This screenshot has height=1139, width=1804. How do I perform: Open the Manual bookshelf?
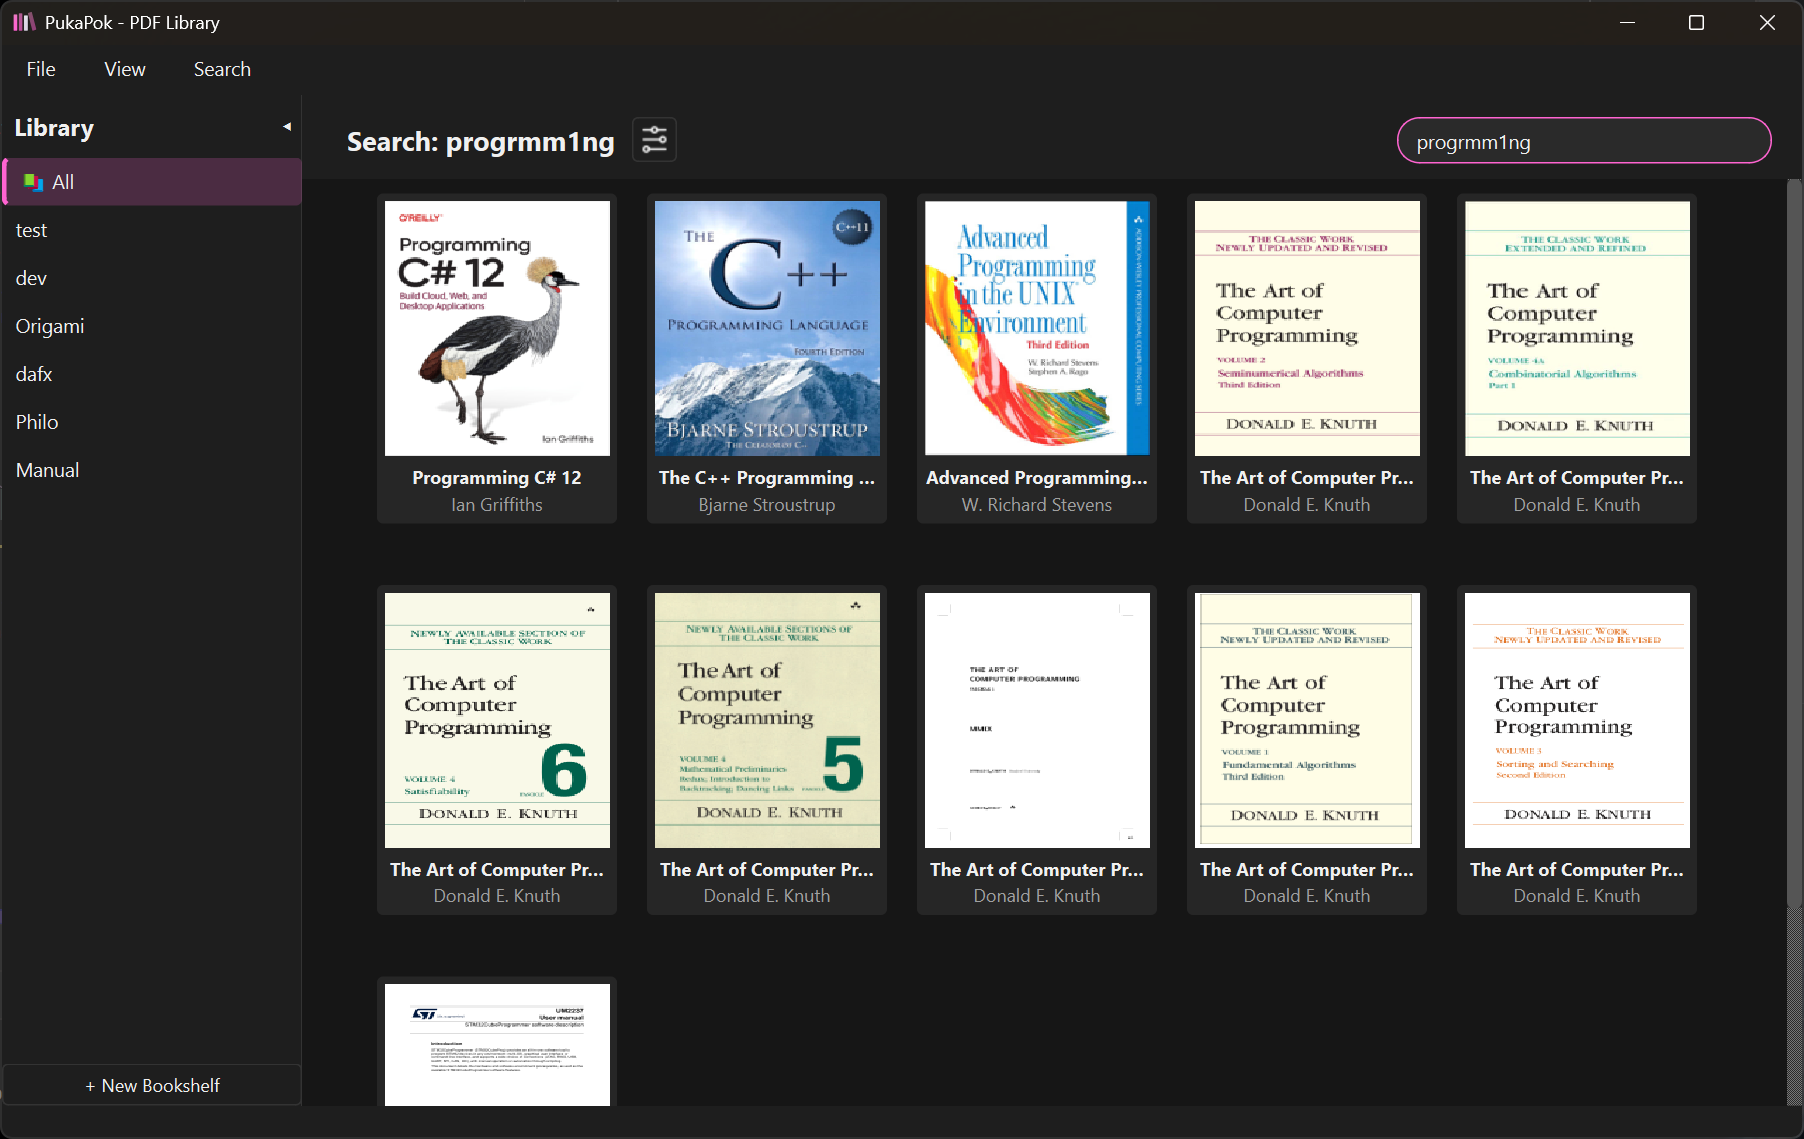pyautogui.click(x=47, y=470)
